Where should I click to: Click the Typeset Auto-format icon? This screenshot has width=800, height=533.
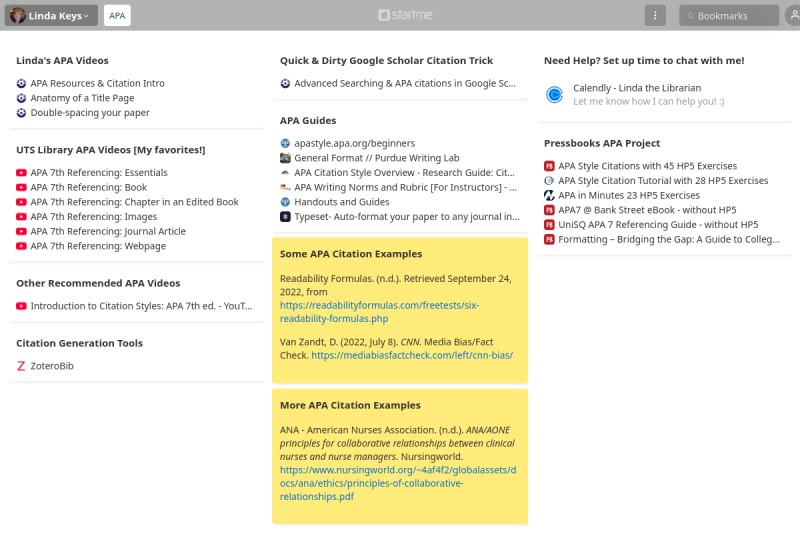285,217
